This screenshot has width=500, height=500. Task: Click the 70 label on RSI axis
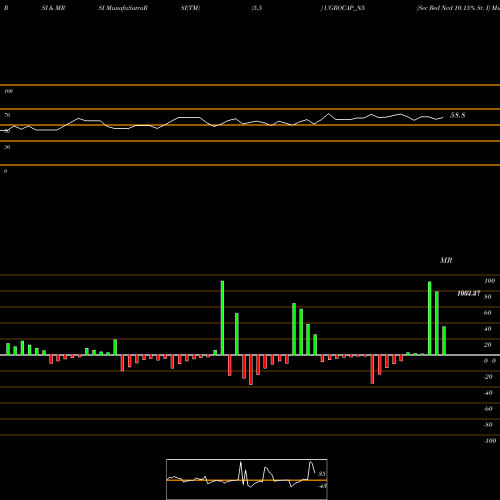coord(7,115)
